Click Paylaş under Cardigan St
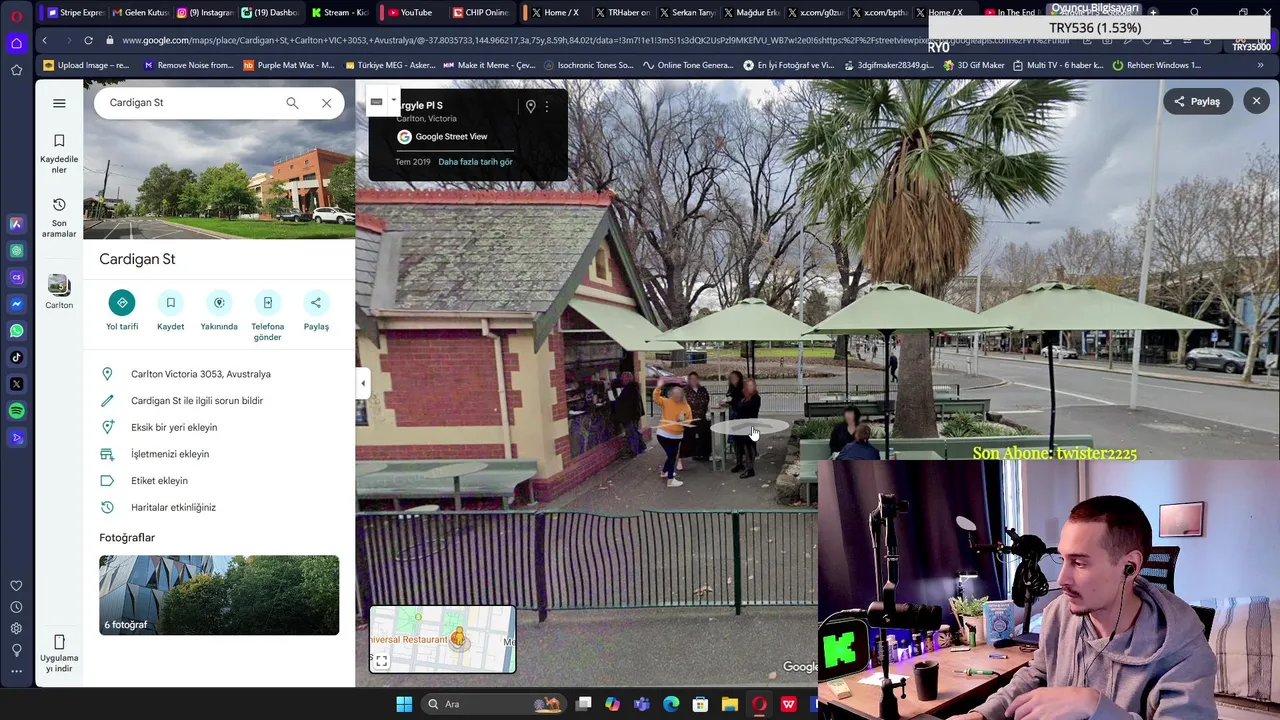This screenshot has height=720, width=1280. tap(316, 311)
